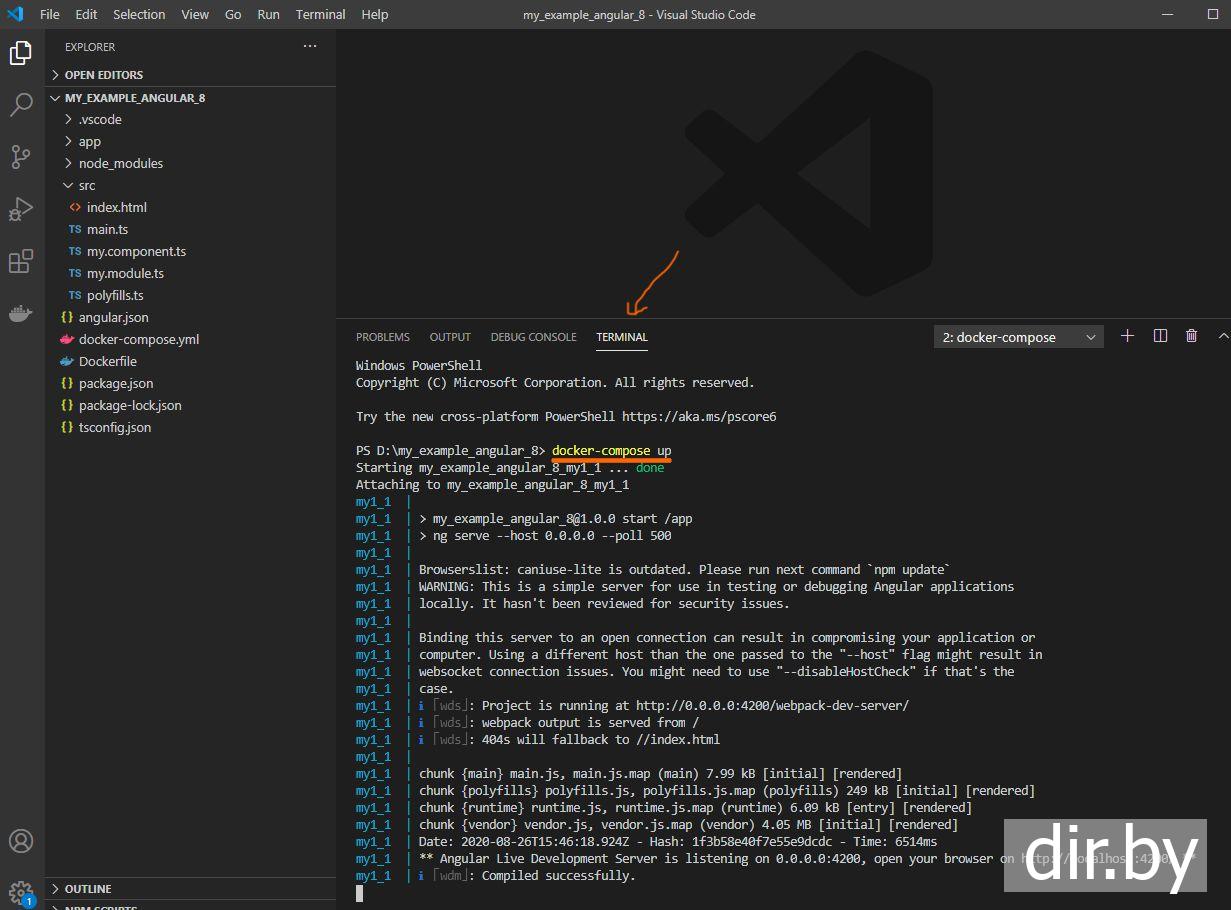Open the Docker view in activity bar
This screenshot has width=1231, height=910.
(x=21, y=314)
